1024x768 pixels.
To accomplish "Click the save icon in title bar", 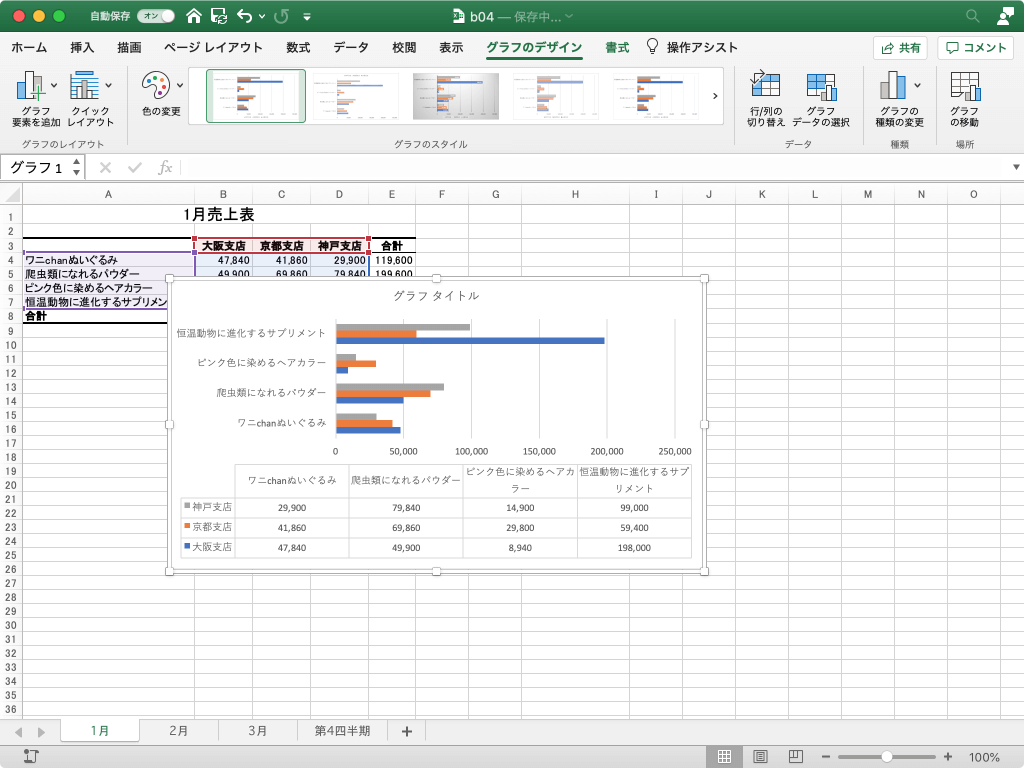I will coord(219,16).
